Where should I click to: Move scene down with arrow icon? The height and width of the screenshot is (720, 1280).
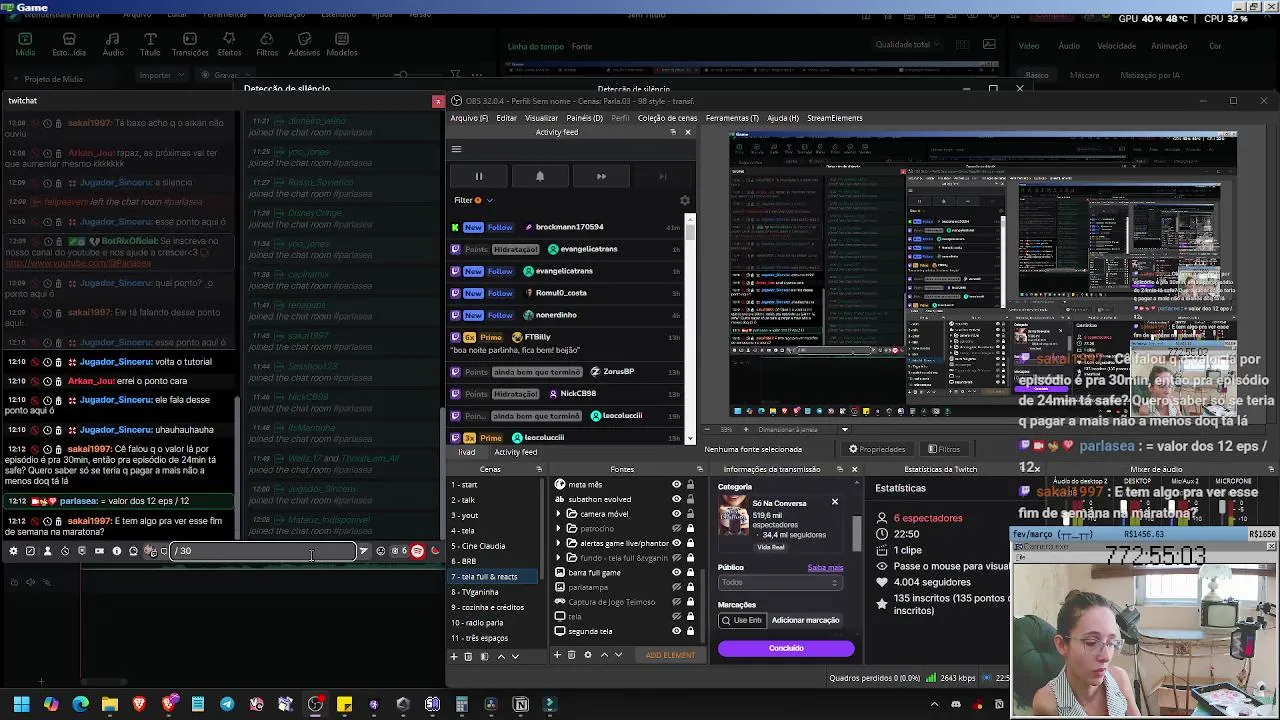pyautogui.click(x=515, y=656)
